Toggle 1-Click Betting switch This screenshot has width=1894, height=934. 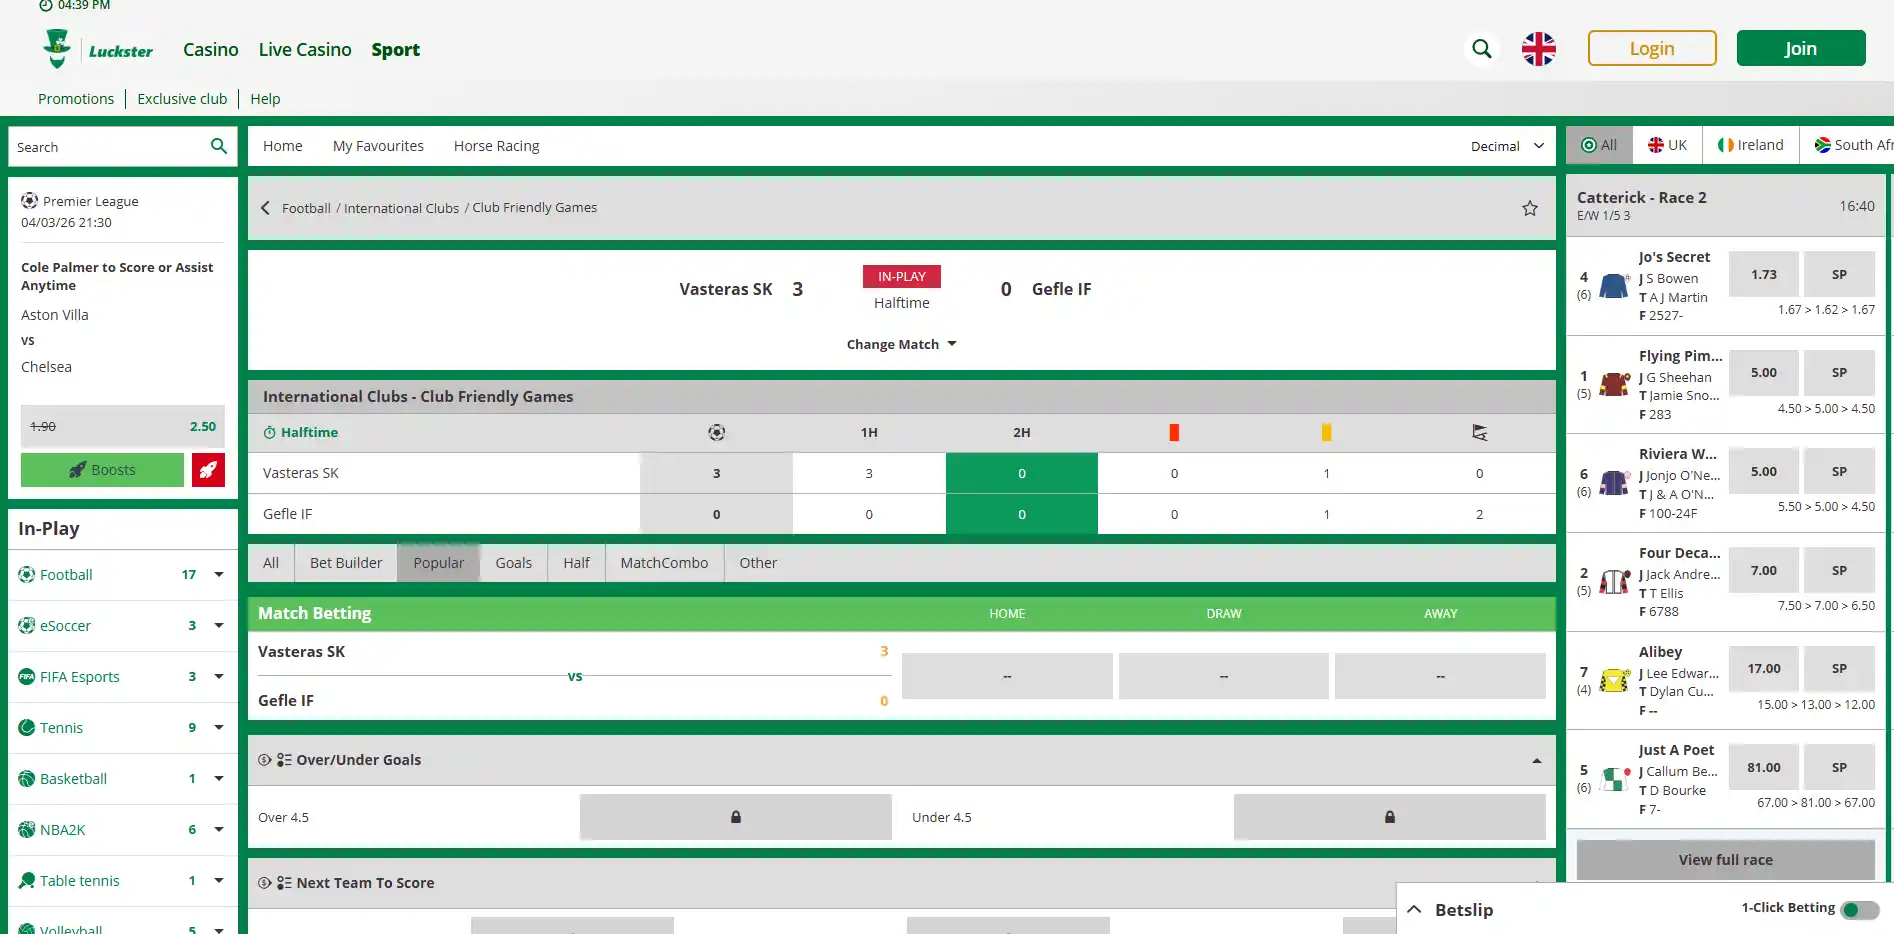(x=1860, y=909)
